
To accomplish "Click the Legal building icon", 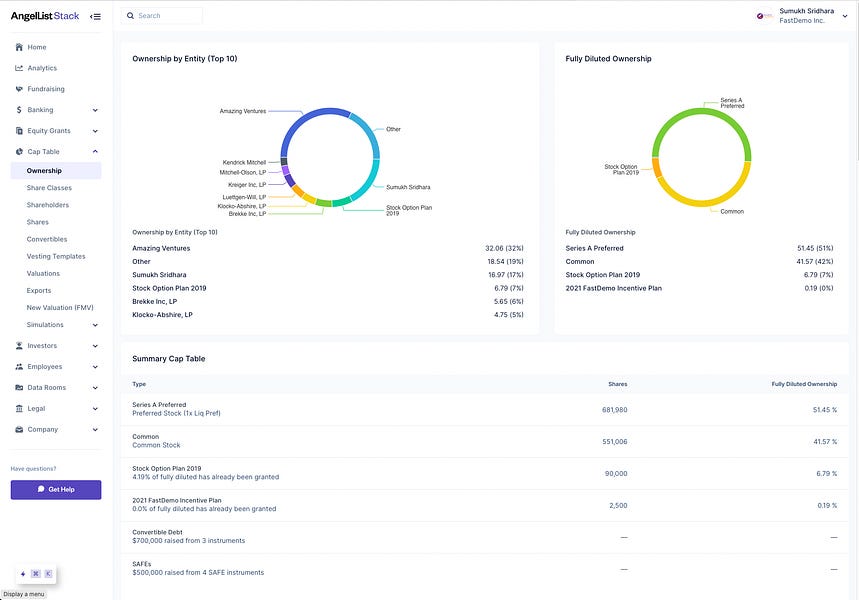I will (18, 408).
